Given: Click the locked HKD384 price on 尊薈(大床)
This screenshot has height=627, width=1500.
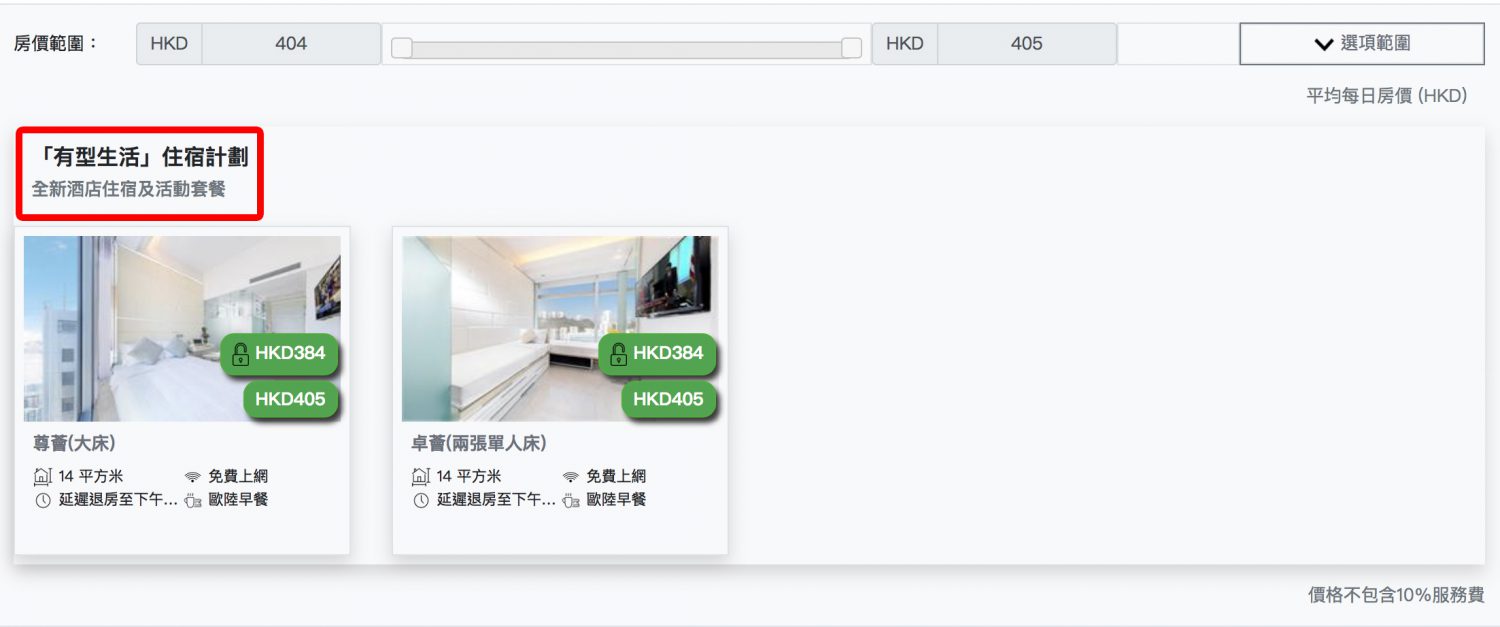Looking at the screenshot, I should click(279, 353).
